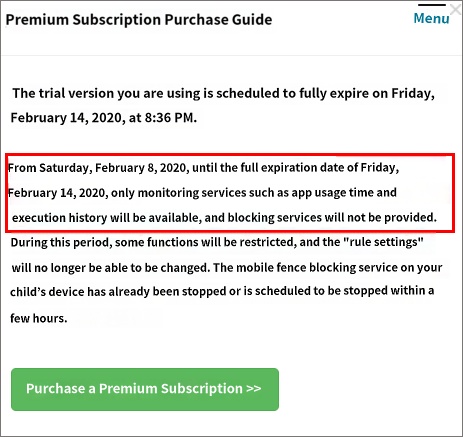Click 'During this period' sentence start
Image resolution: width=463 pixels, height=437 pixels.
[61, 242]
